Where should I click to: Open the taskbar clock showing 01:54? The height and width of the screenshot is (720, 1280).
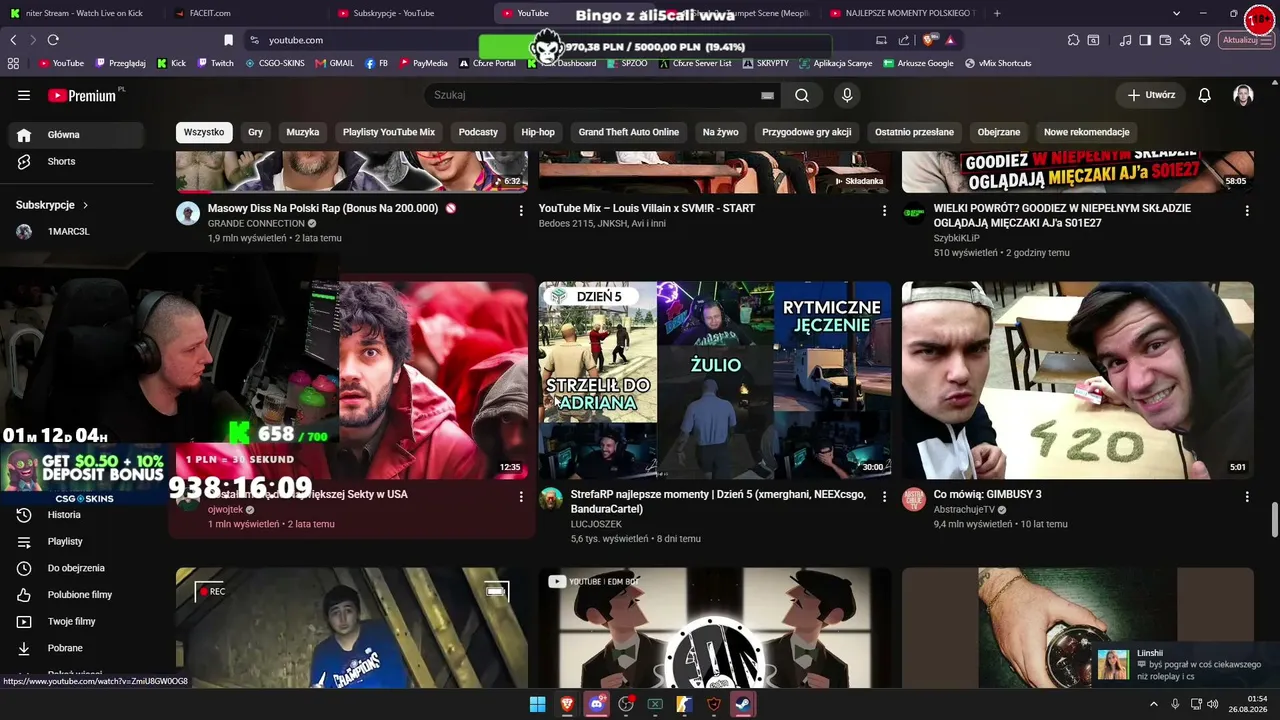(x=1248, y=704)
